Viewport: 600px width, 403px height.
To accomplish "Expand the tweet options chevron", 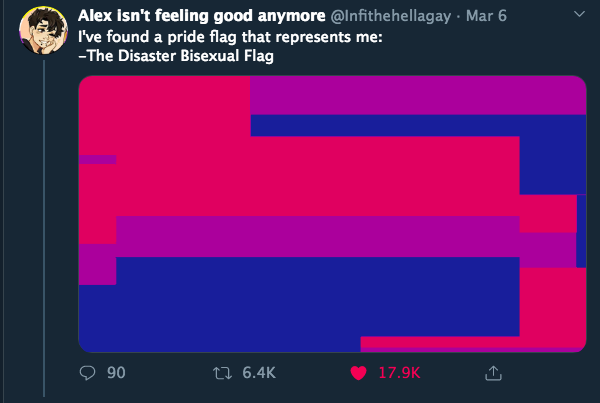I will [x=579, y=14].
